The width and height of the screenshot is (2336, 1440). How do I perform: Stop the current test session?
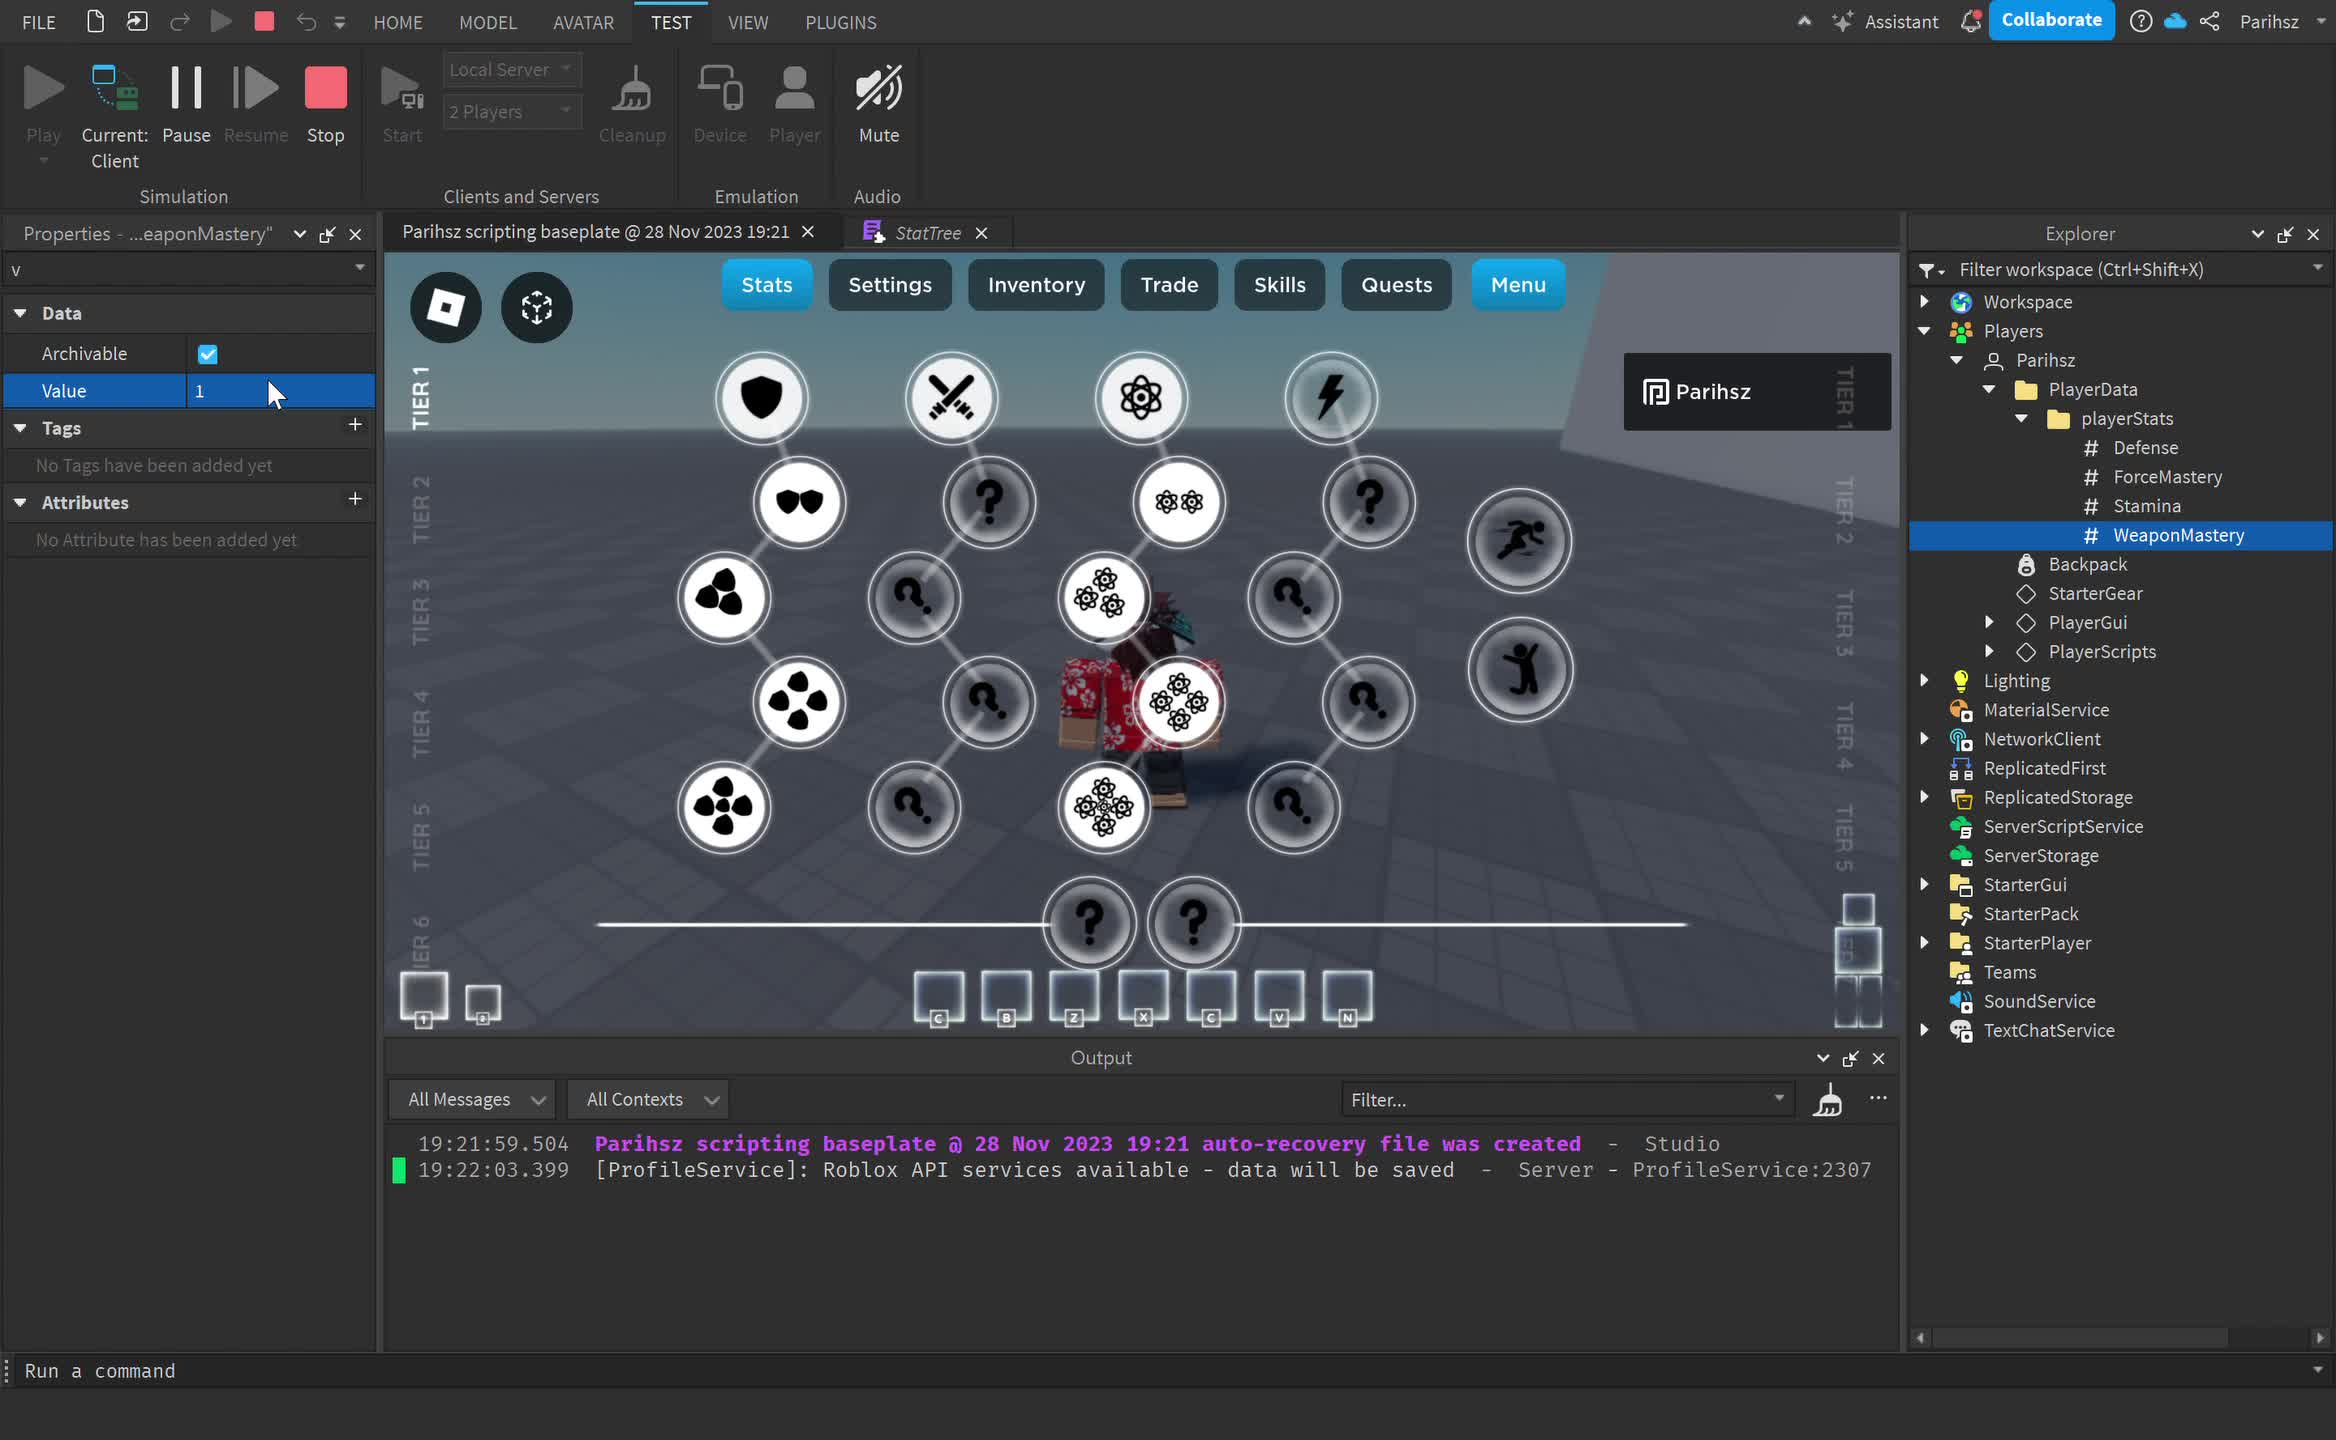(325, 88)
